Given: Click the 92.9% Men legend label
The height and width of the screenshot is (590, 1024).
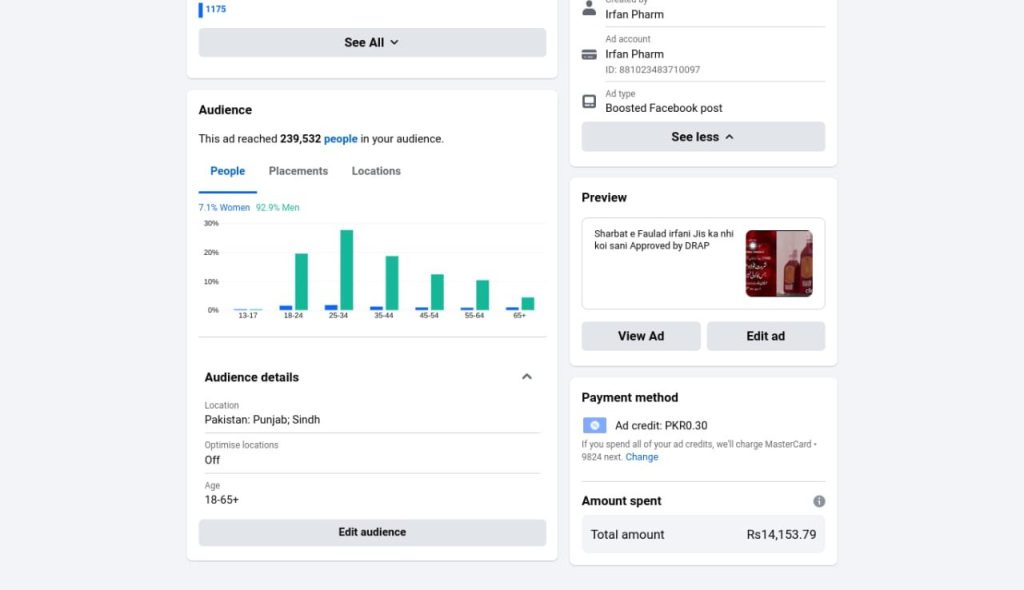Looking at the screenshot, I should pos(276,207).
